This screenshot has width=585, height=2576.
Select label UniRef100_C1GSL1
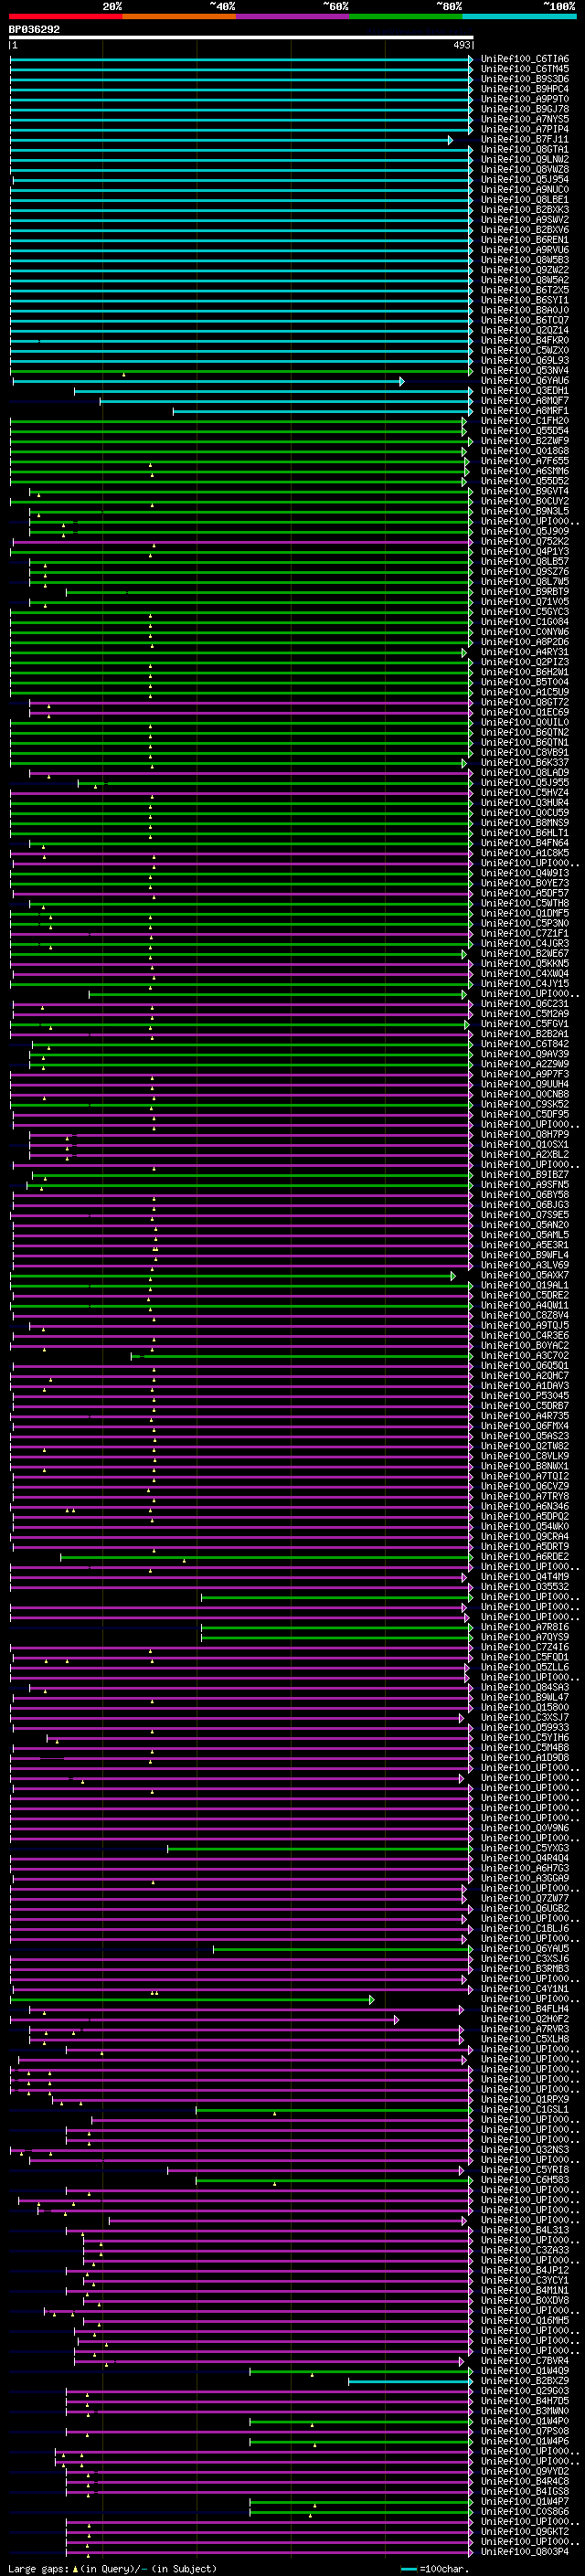click(x=525, y=2109)
